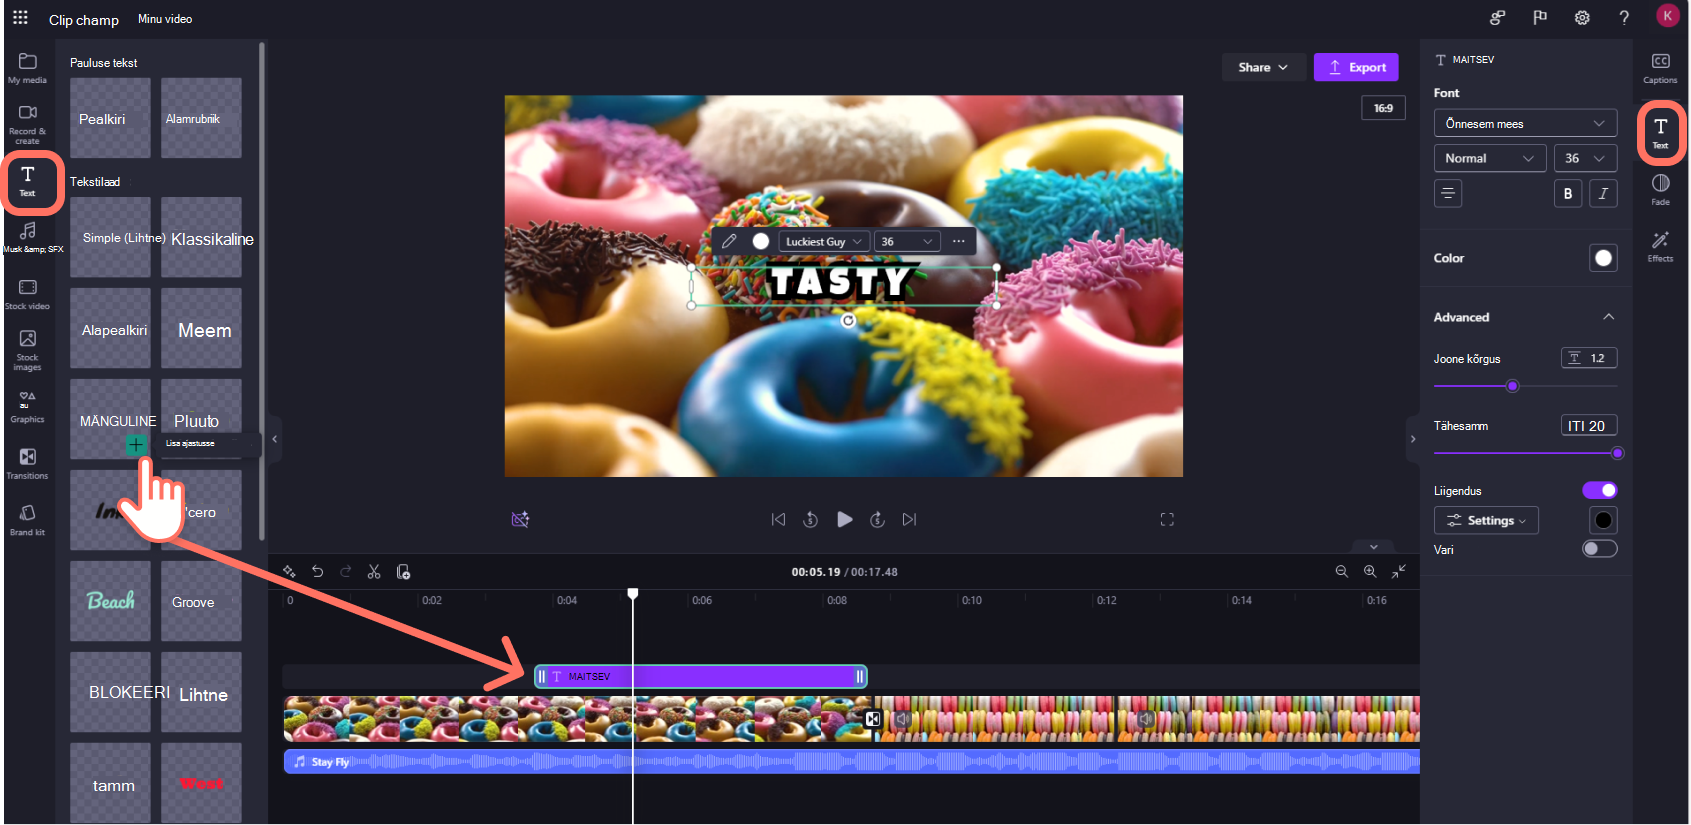Open Text tab in left sidebar
1691x825 pixels.
[28, 181]
